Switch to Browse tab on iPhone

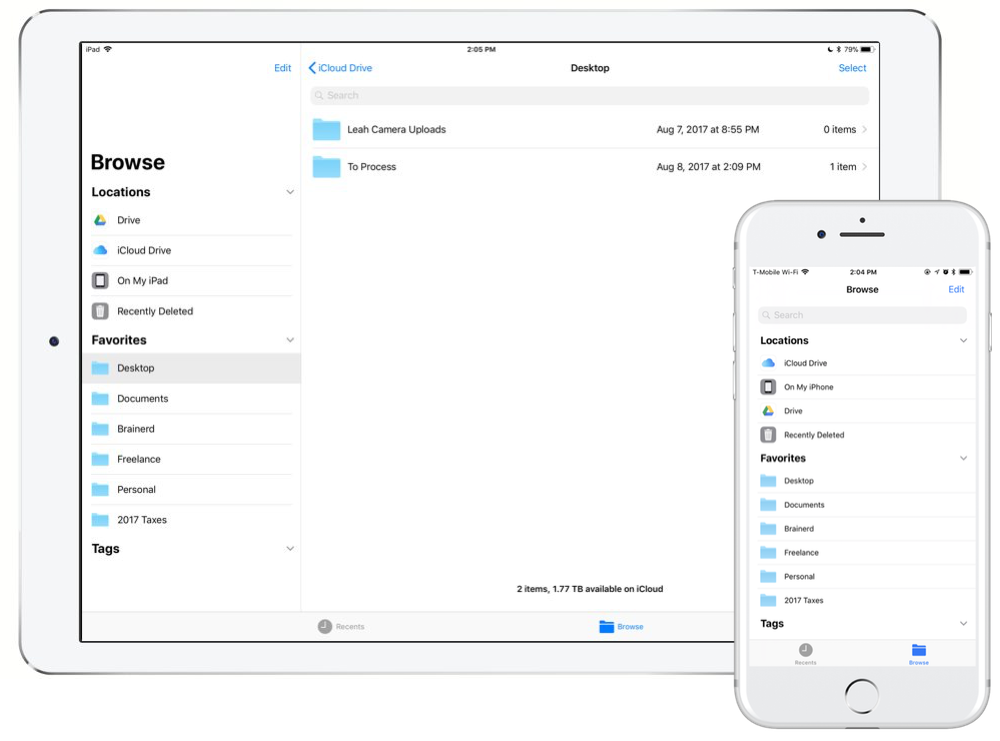tap(919, 654)
